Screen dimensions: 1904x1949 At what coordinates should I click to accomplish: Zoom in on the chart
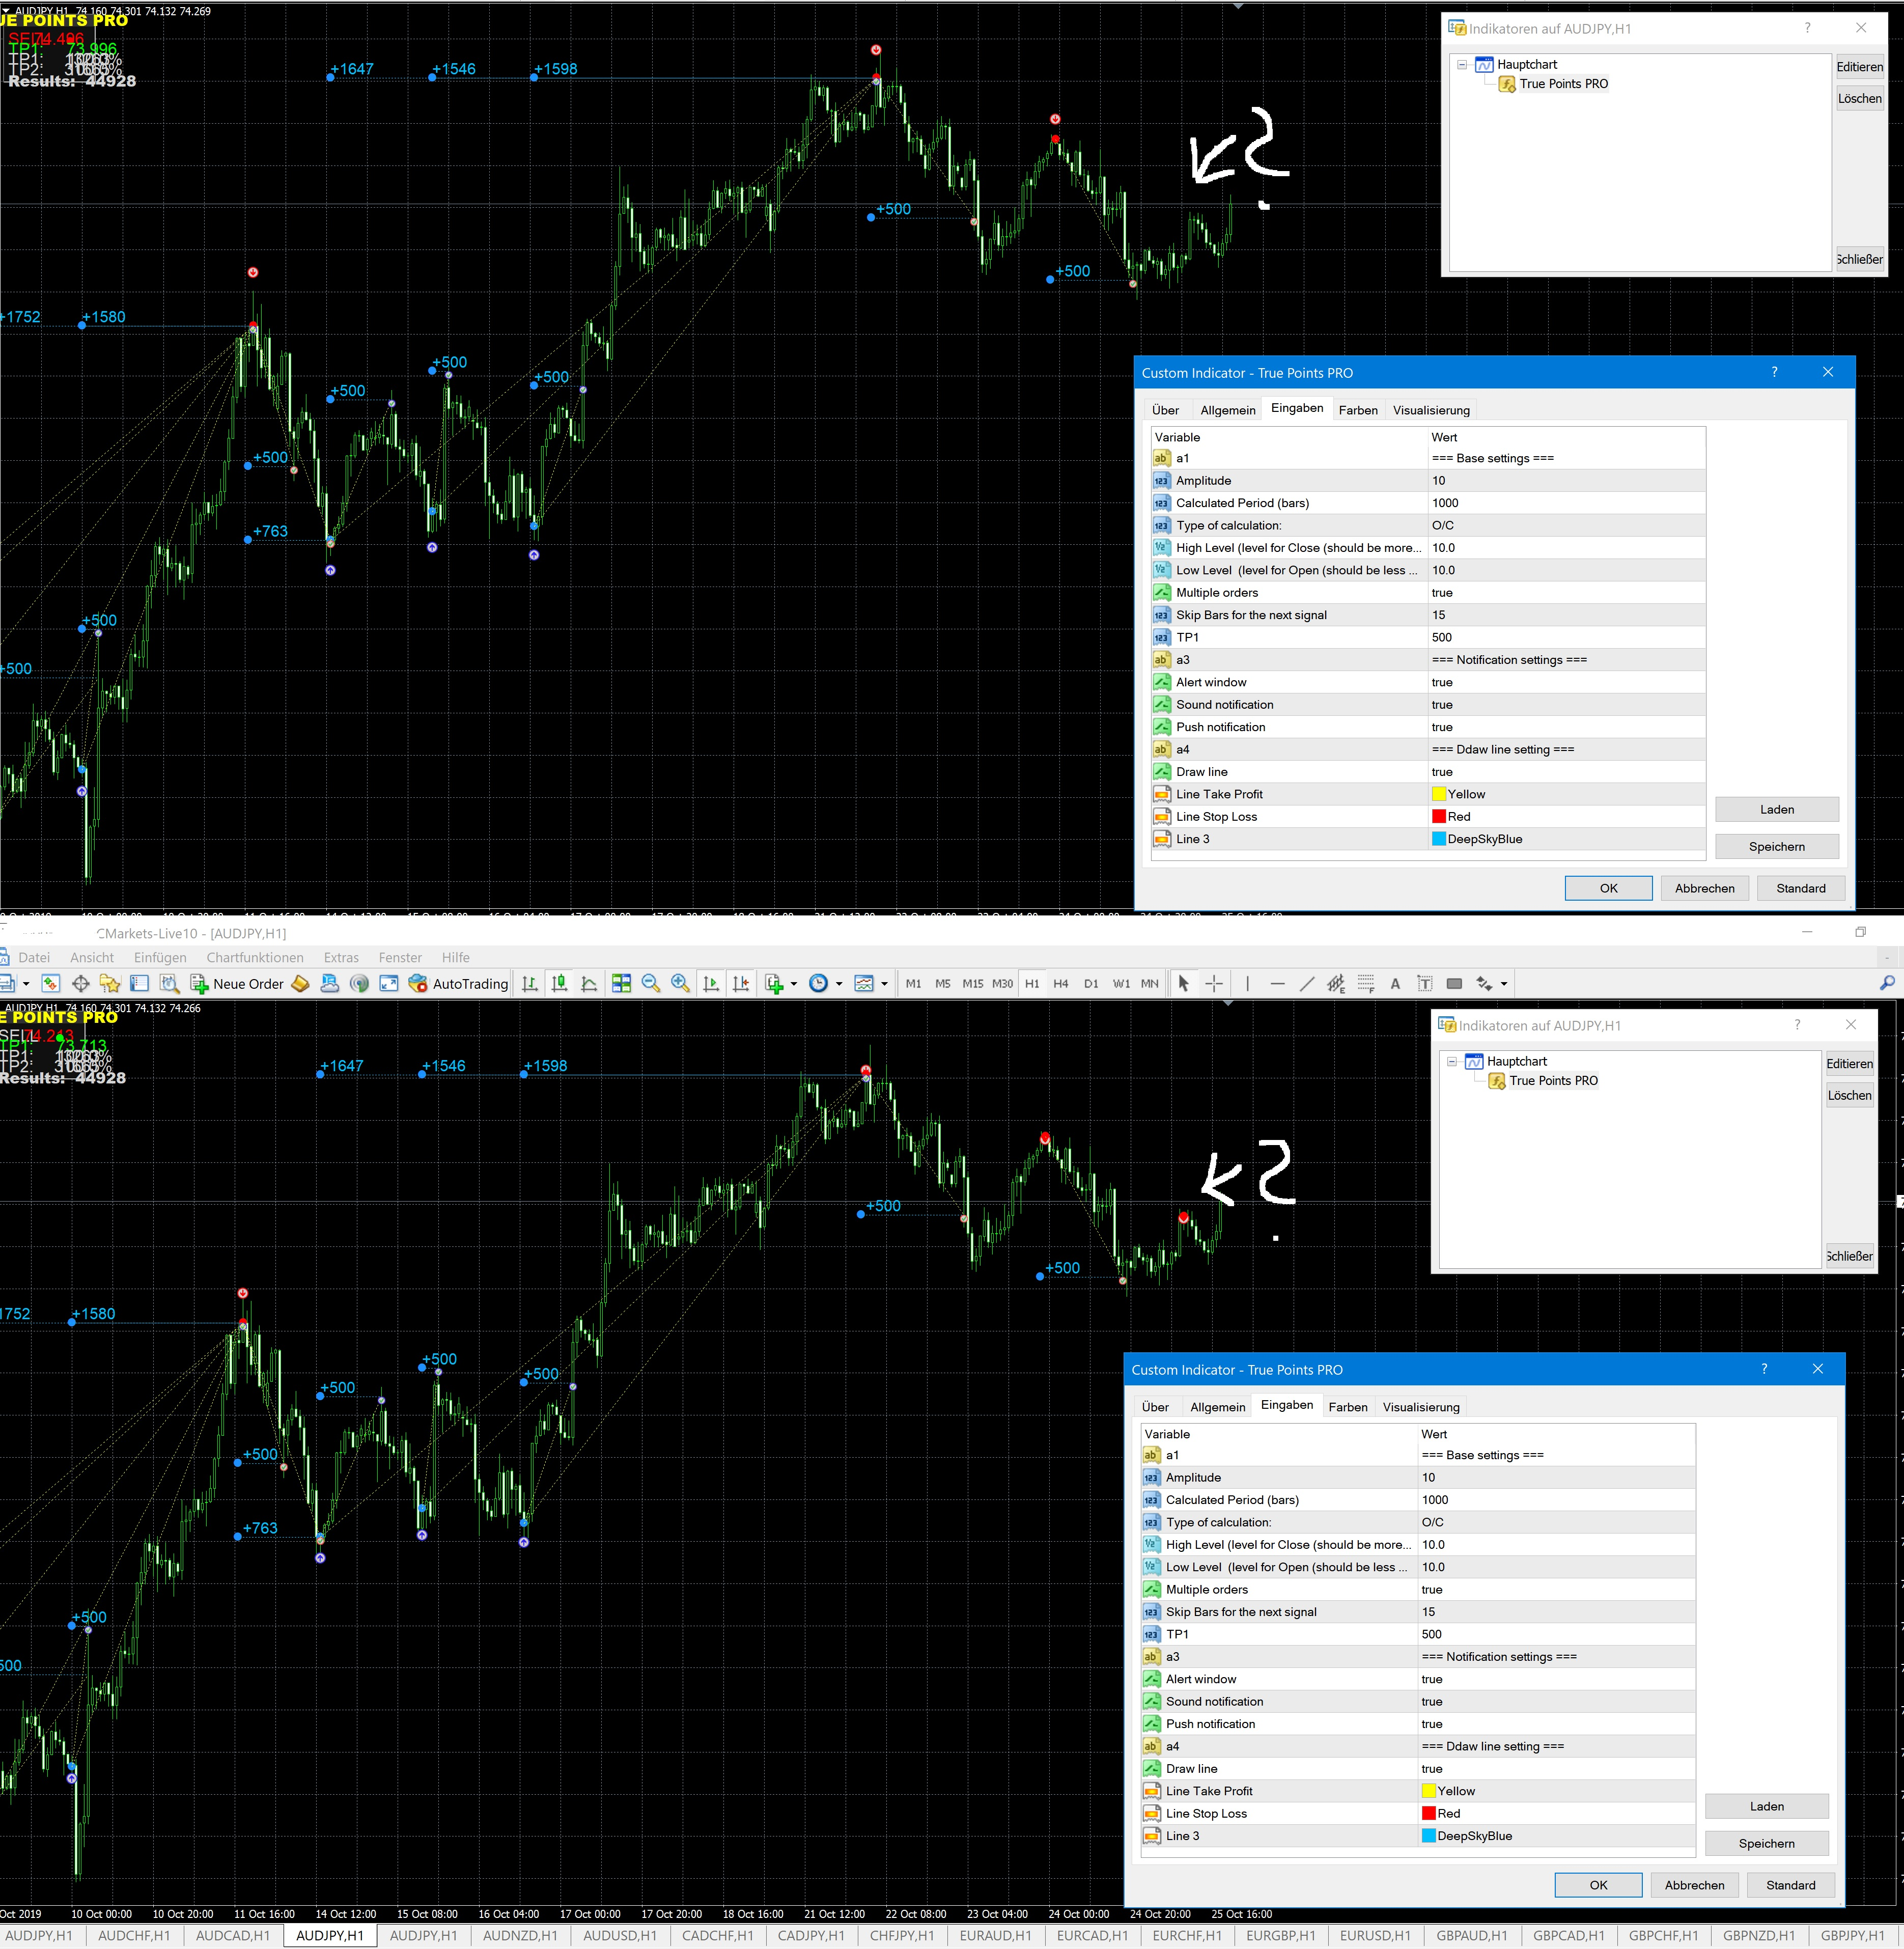coord(680,984)
